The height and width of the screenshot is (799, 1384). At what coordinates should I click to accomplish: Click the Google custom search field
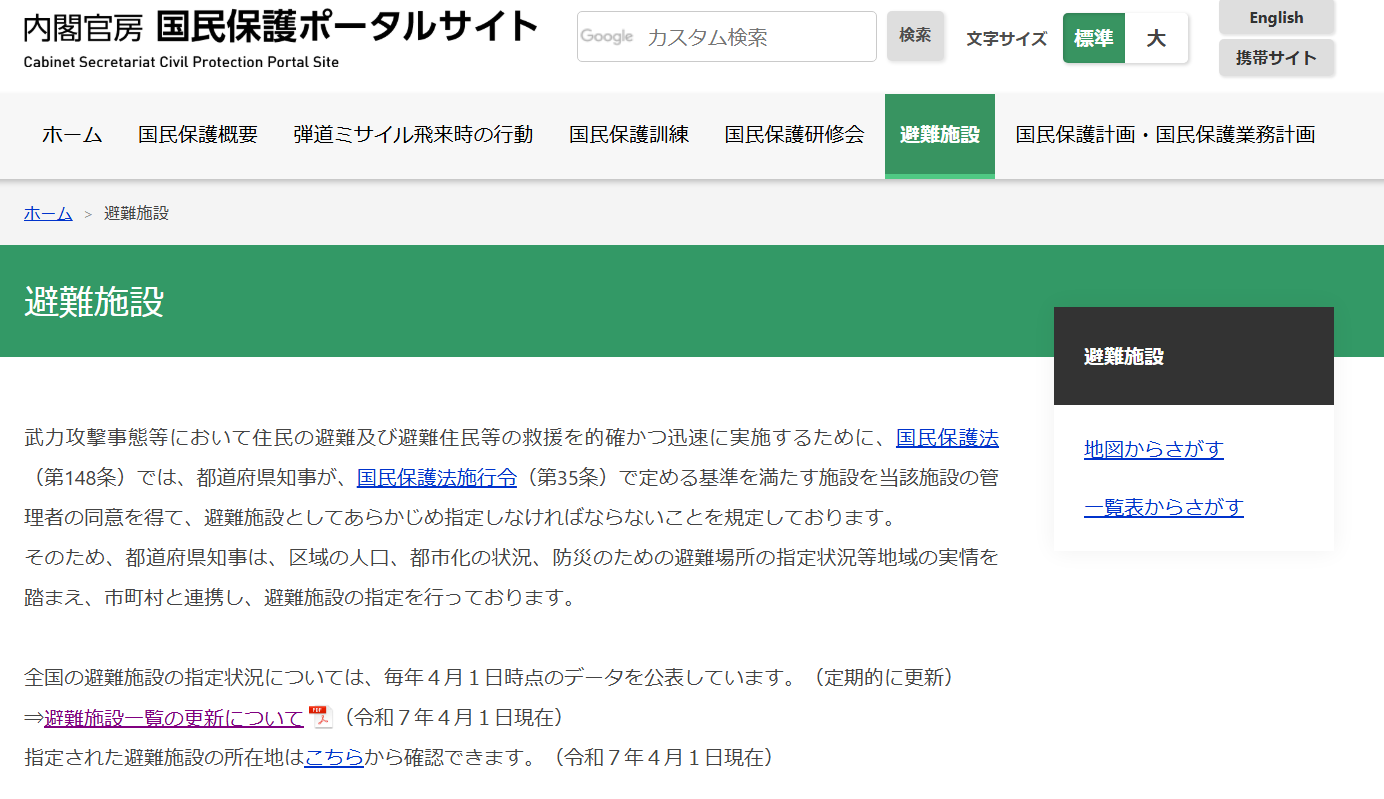tap(740, 37)
